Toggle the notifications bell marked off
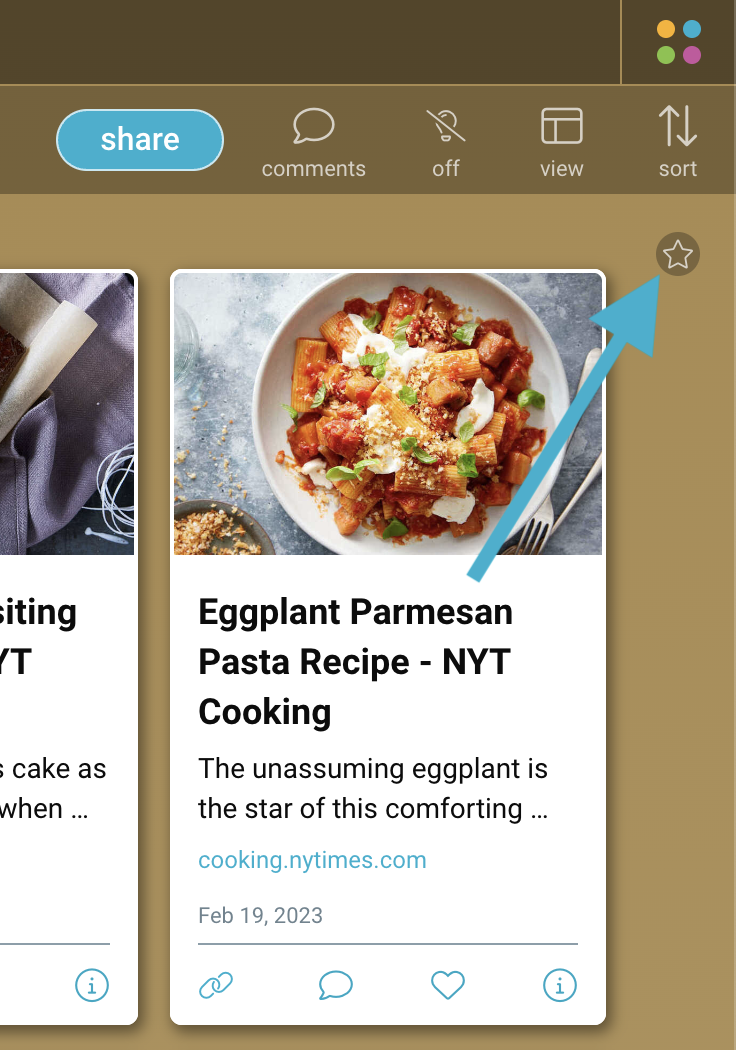Screen dimensions: 736x1050 (x=446, y=143)
